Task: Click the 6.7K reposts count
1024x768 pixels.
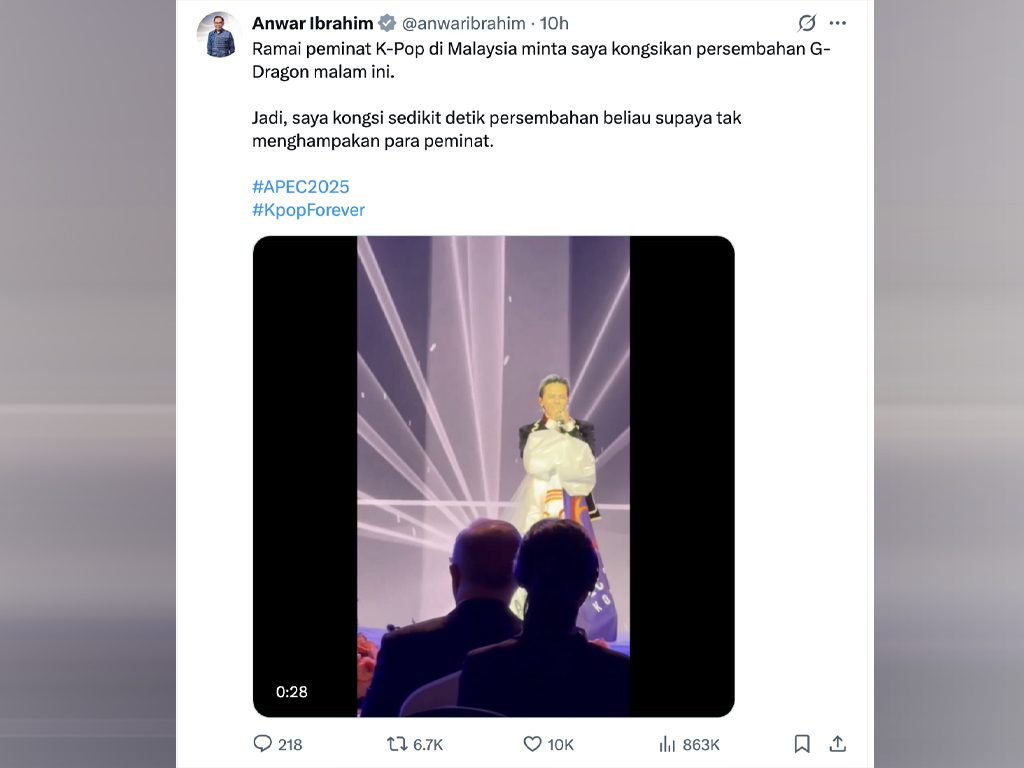Action: (428, 744)
